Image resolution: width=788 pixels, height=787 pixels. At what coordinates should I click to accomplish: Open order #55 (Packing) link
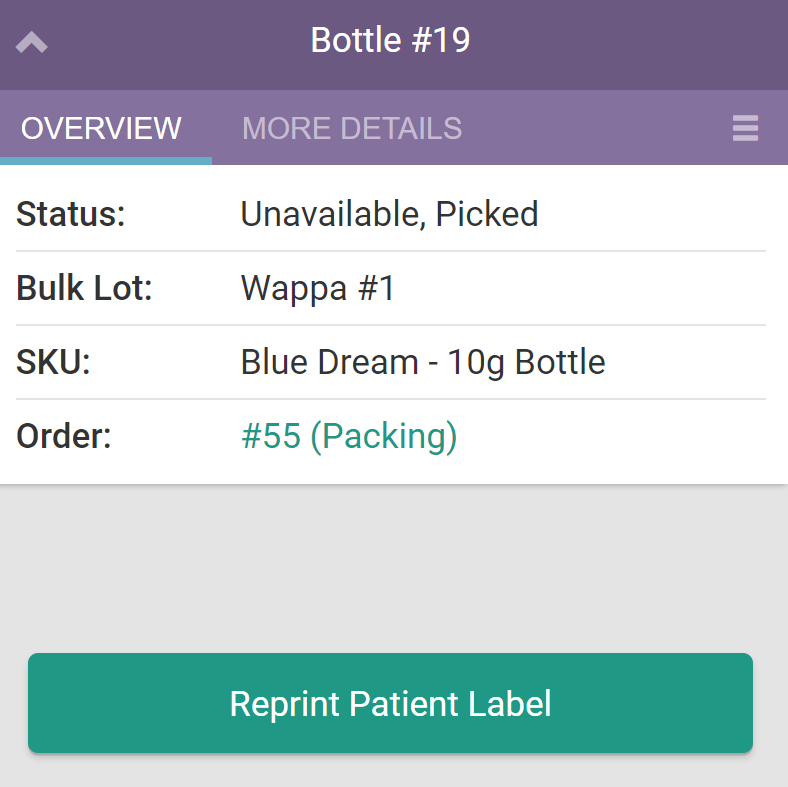point(349,437)
